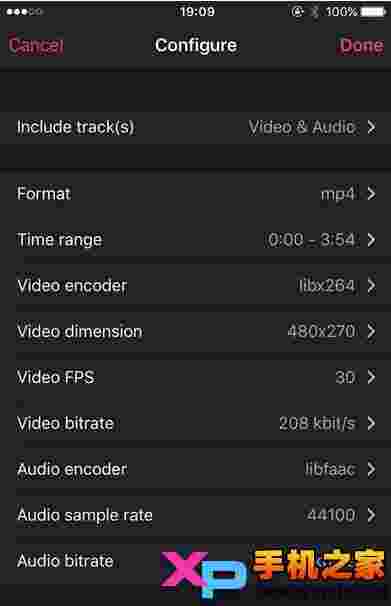Image resolution: width=391 pixels, height=606 pixels.
Task: Tap the chevron next to 44100 sample rate
Action: [371, 515]
